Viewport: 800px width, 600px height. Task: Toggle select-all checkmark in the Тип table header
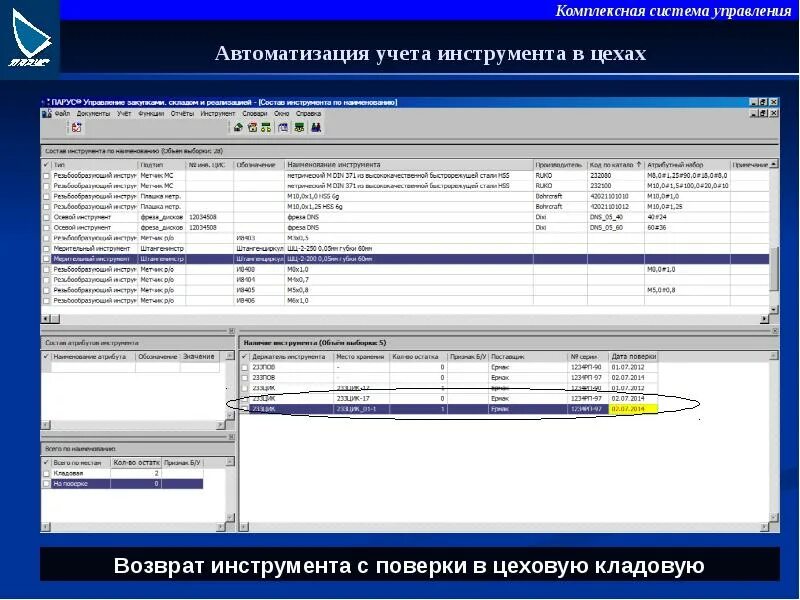(46, 165)
